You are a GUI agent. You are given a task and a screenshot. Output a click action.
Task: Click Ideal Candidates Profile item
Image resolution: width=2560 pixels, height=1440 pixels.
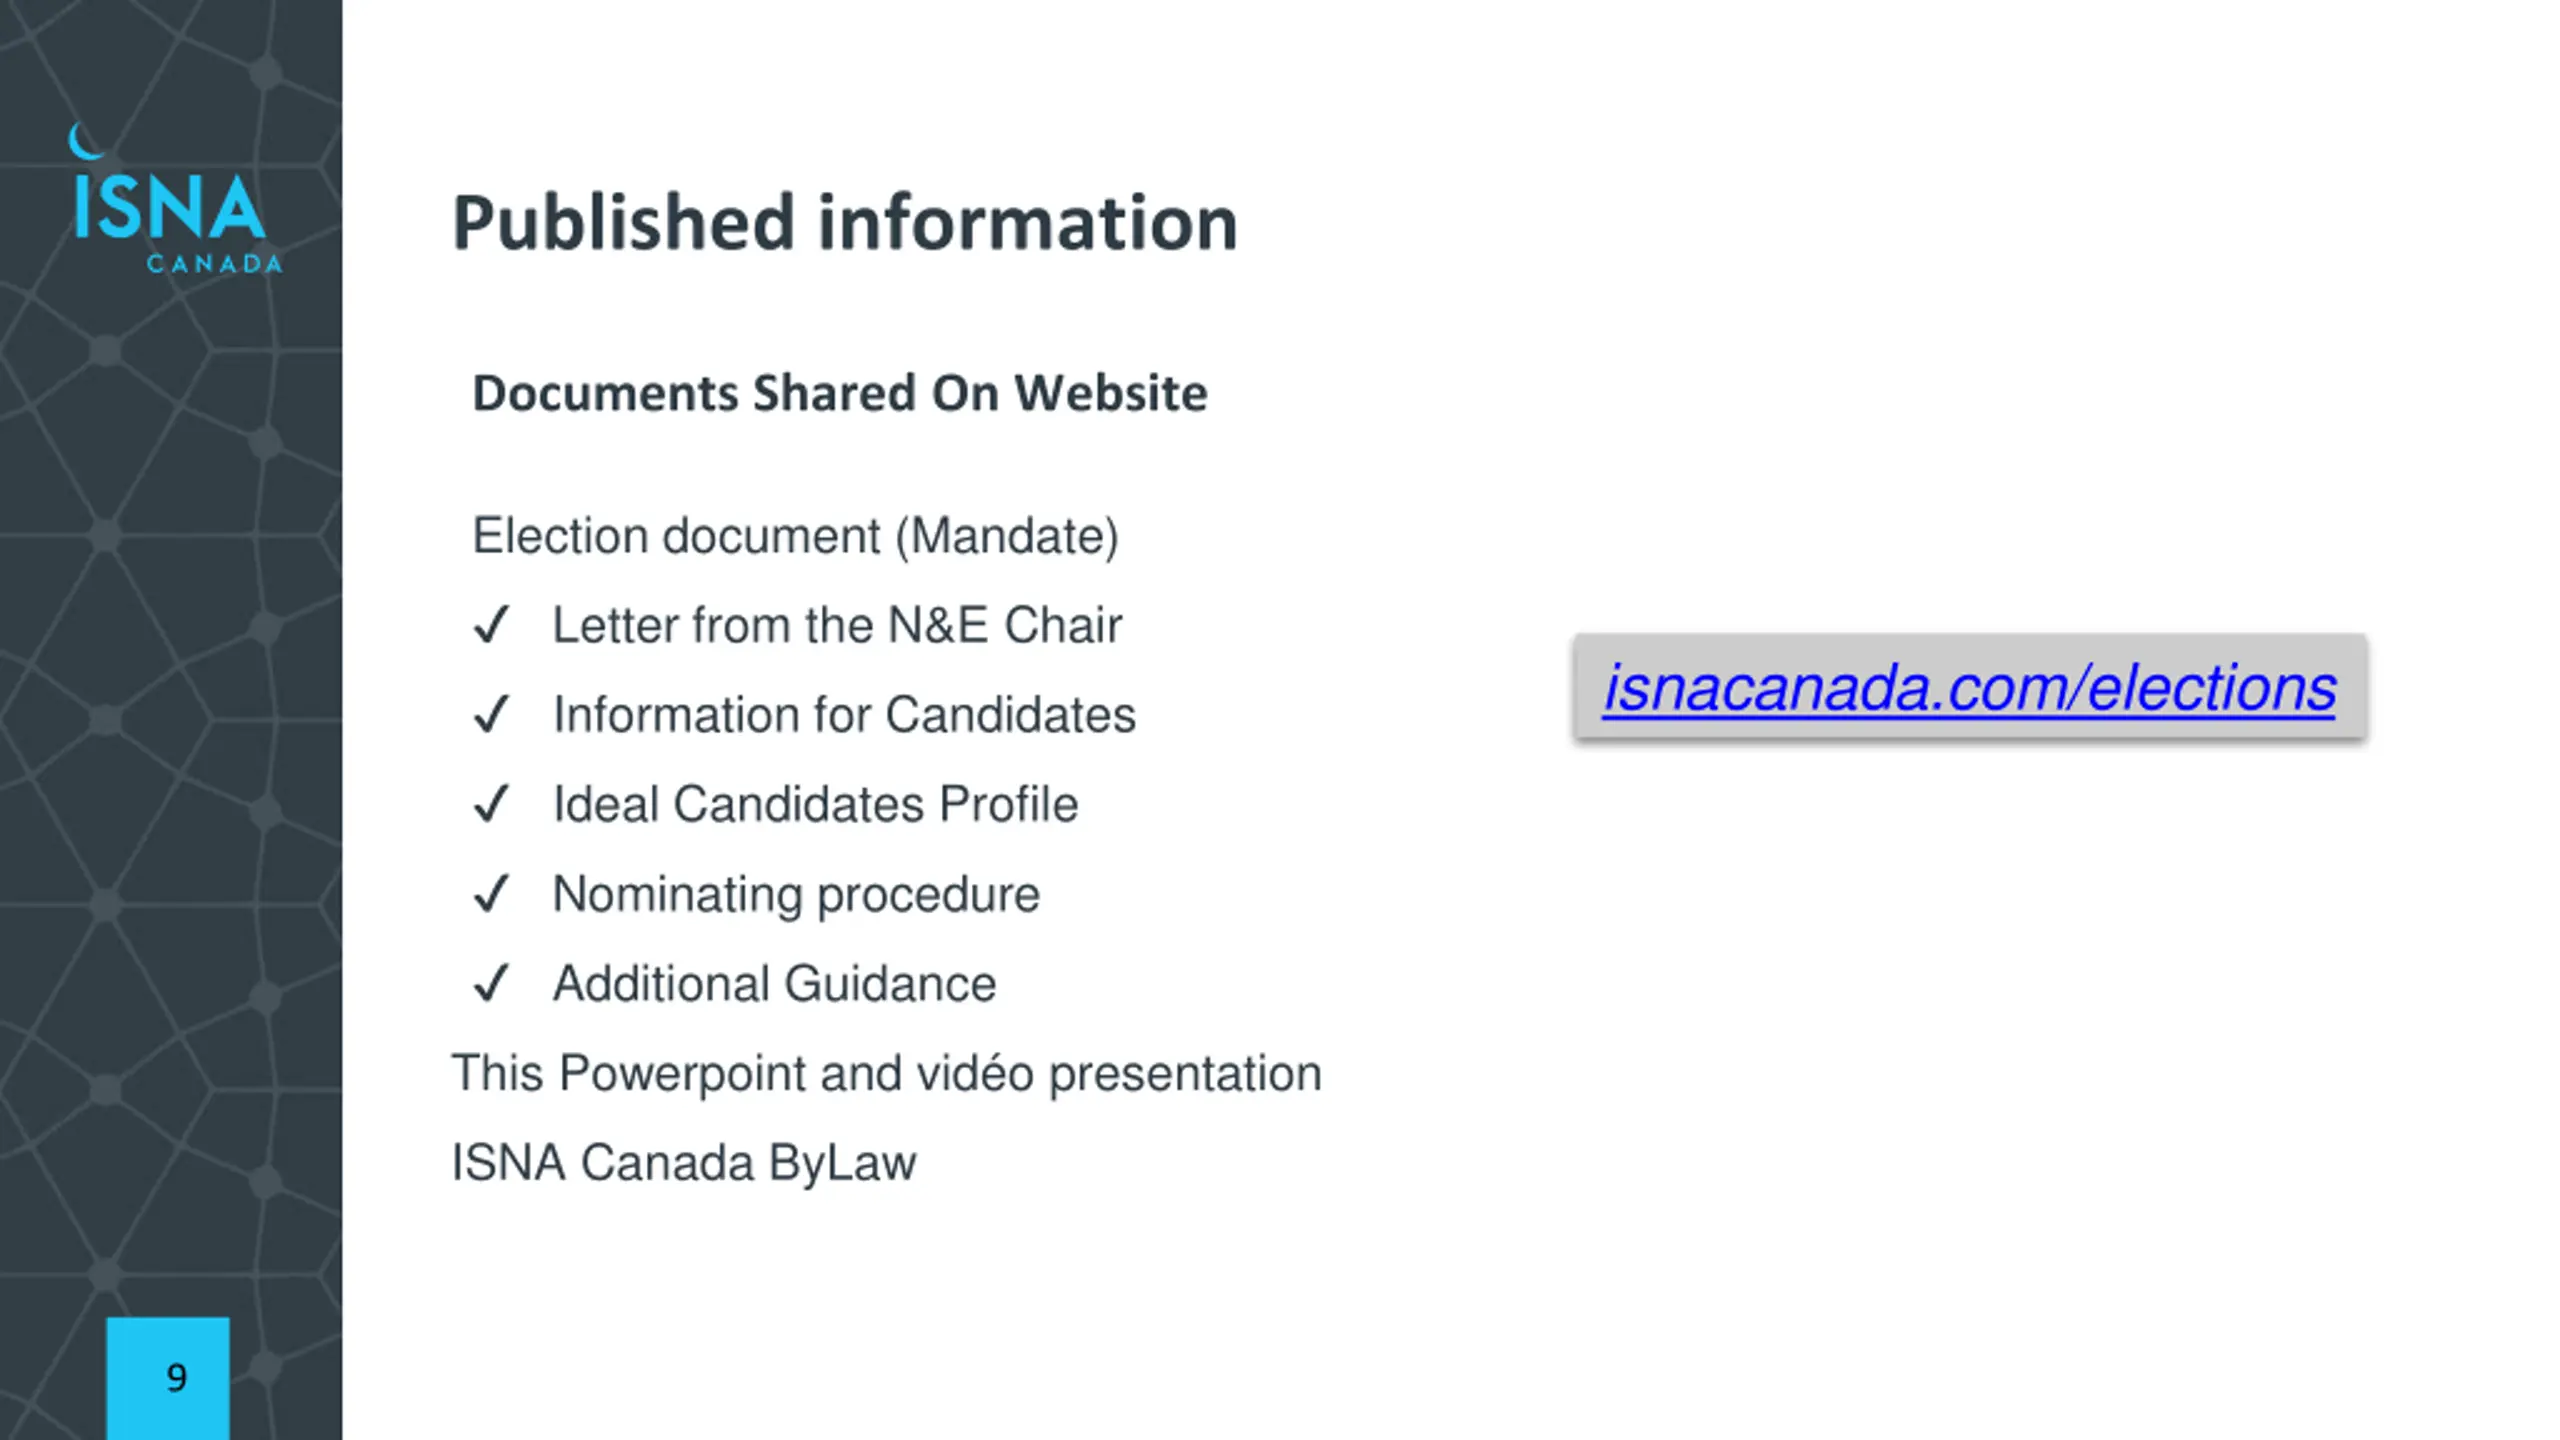coord(815,804)
